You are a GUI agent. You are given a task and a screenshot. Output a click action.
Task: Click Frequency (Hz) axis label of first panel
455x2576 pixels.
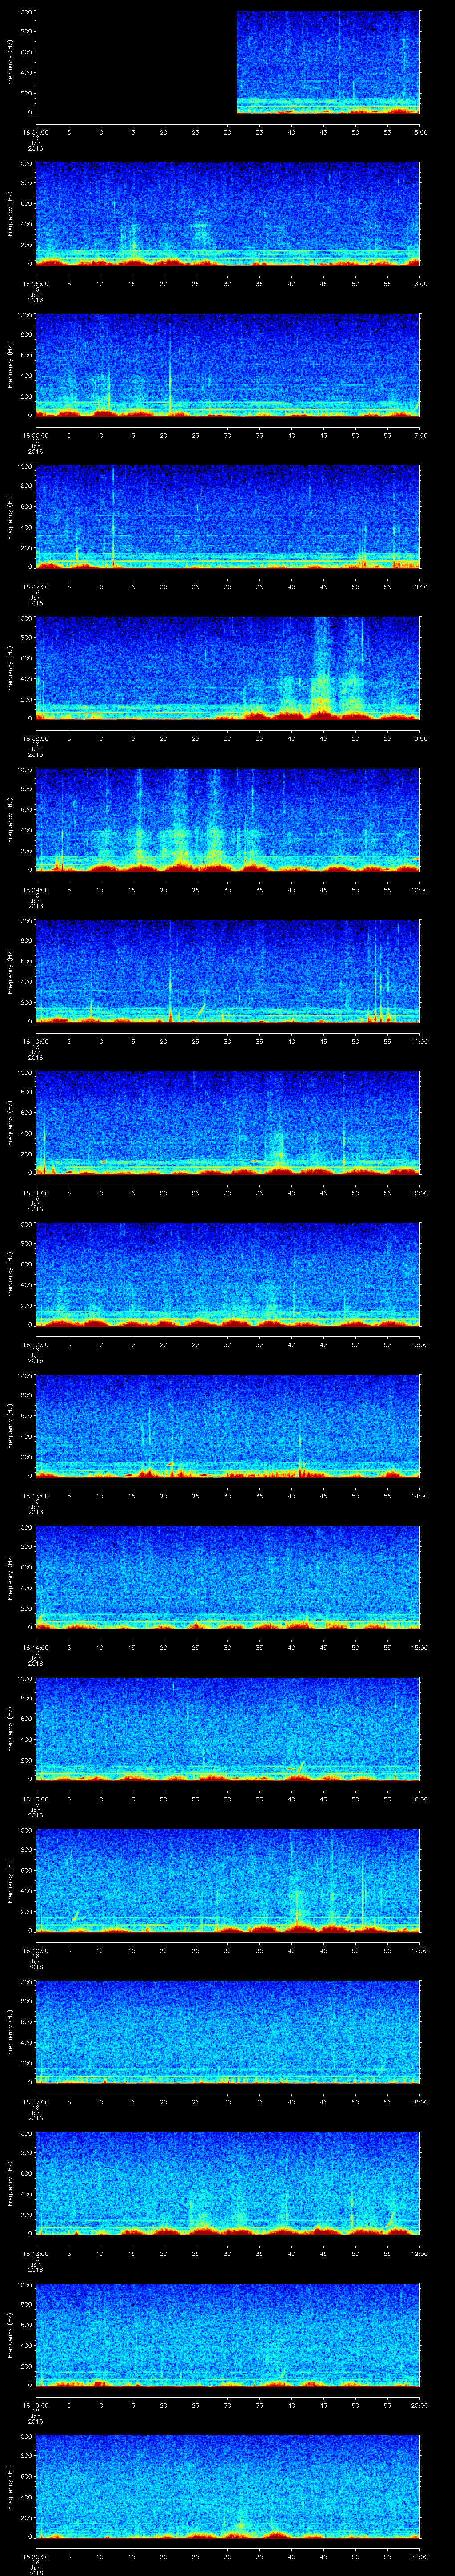coord(11,62)
